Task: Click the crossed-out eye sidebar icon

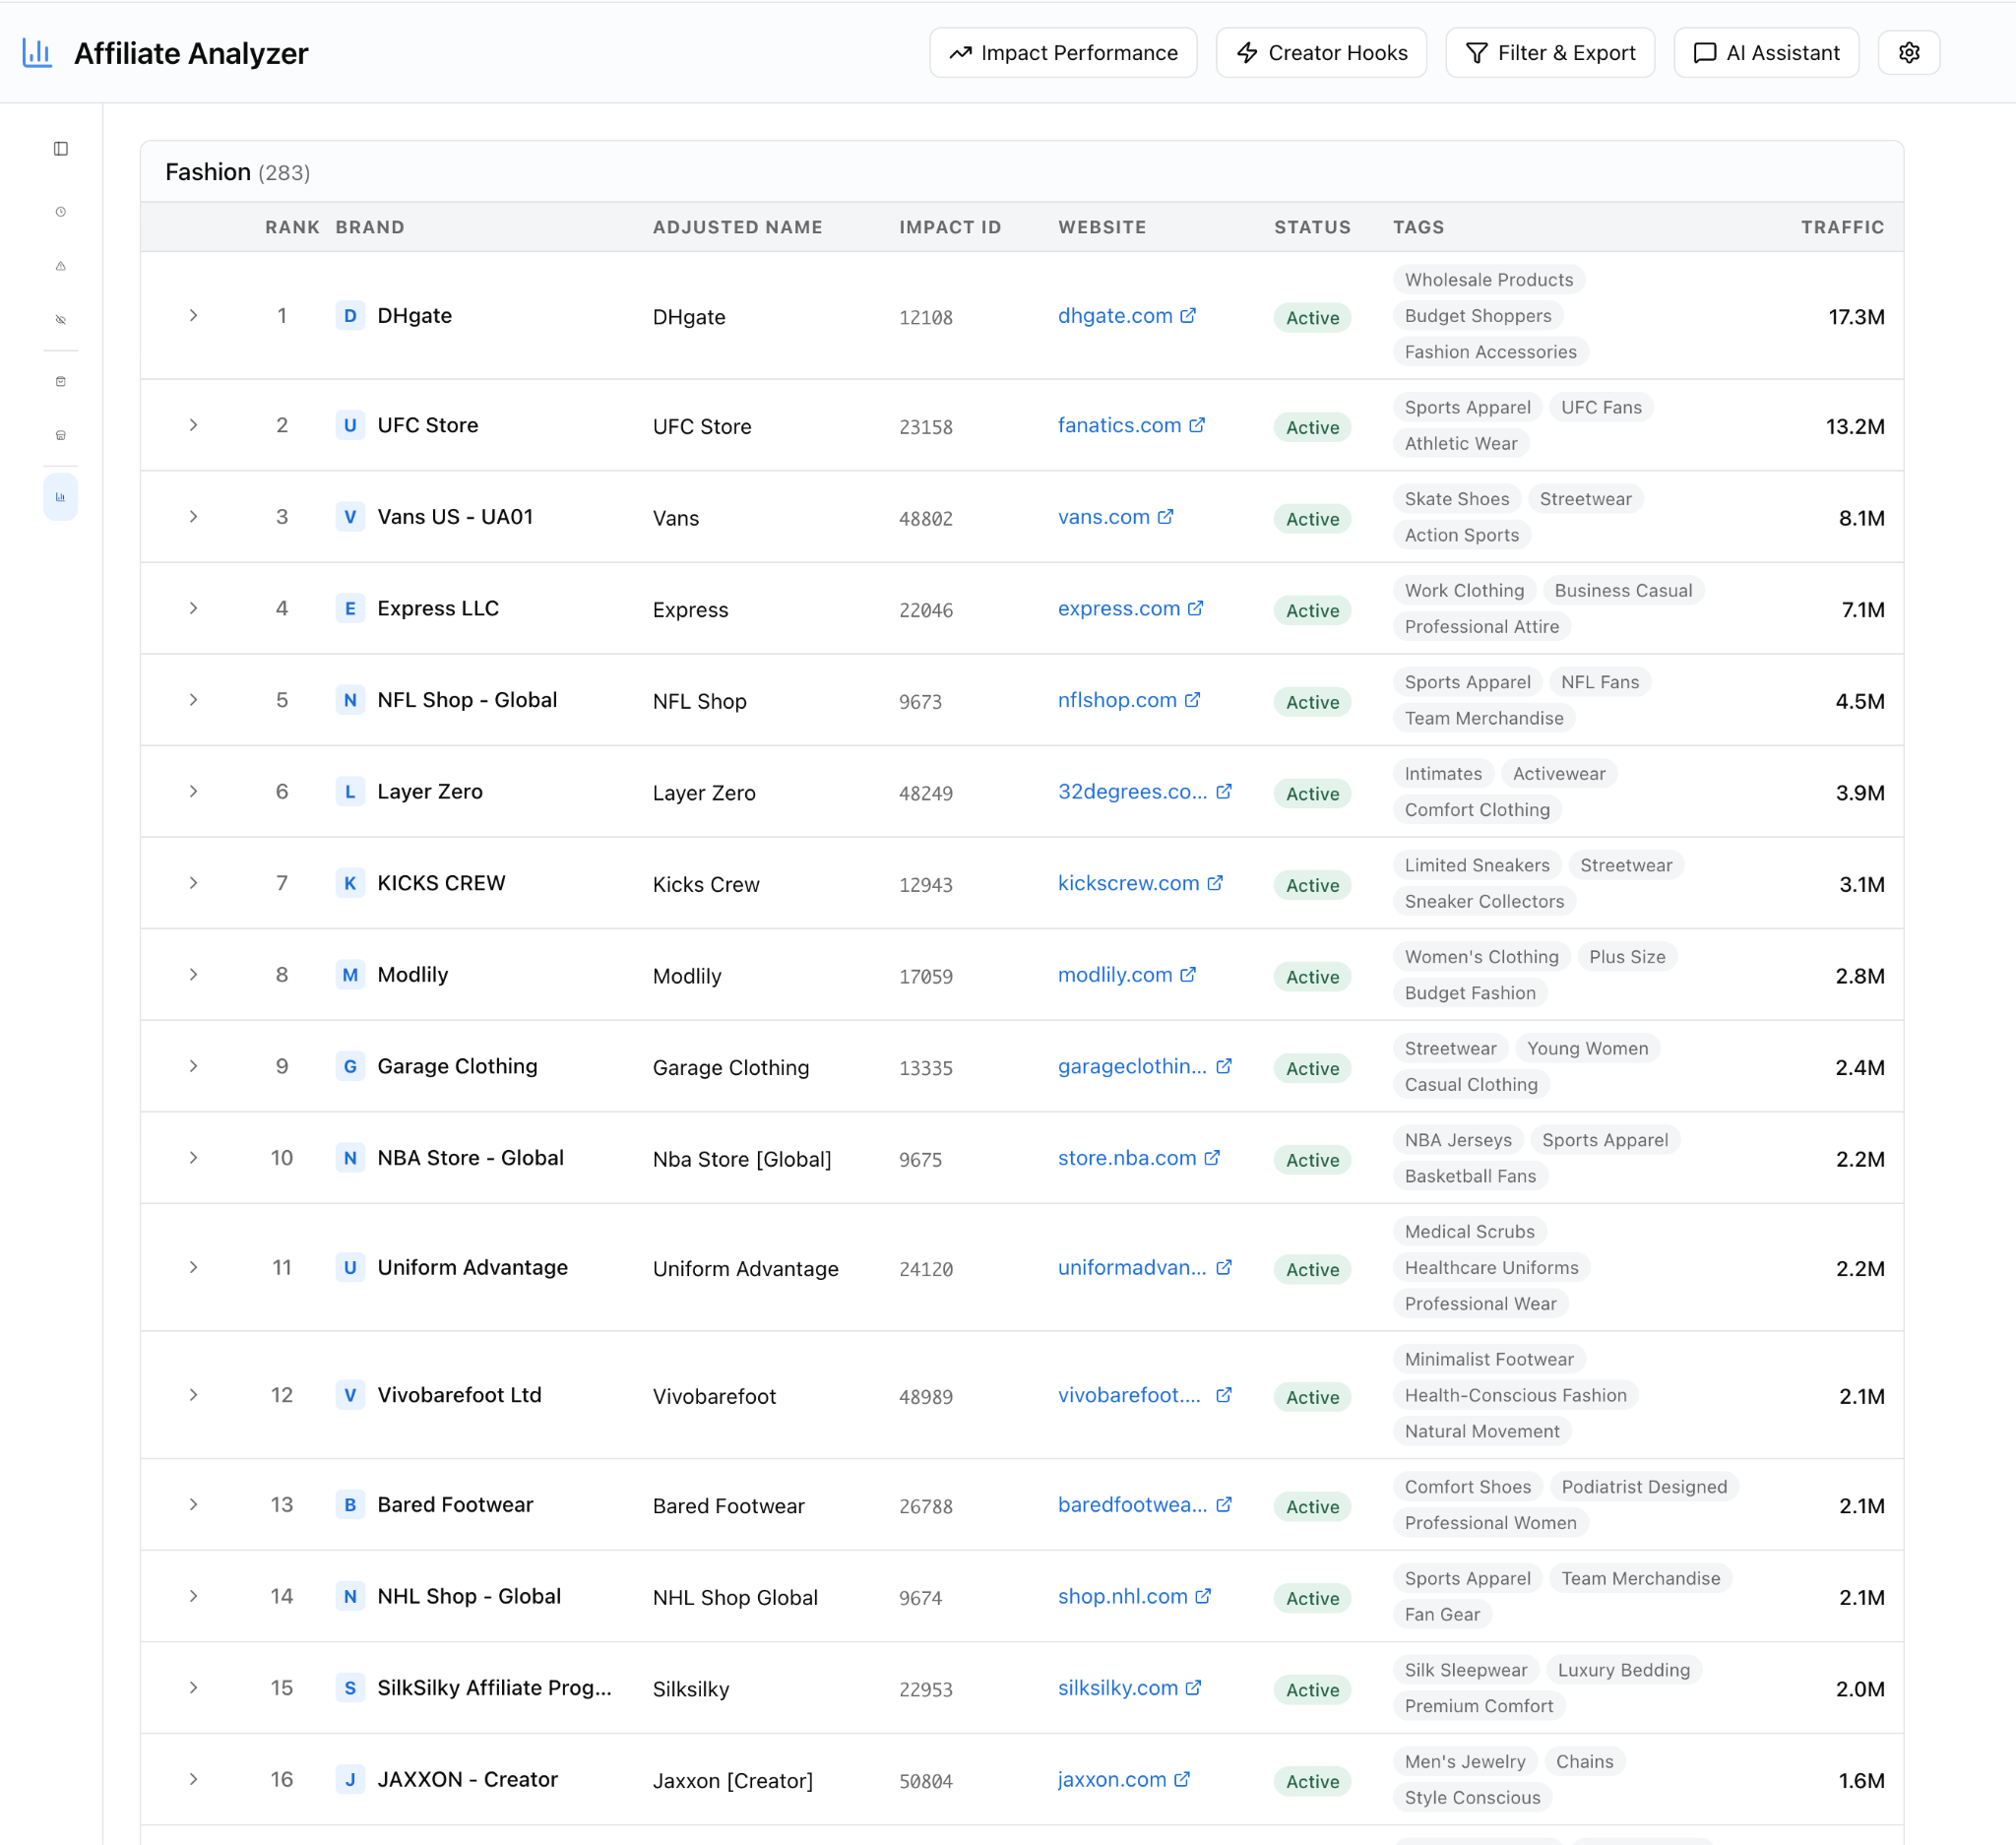Action: point(61,320)
